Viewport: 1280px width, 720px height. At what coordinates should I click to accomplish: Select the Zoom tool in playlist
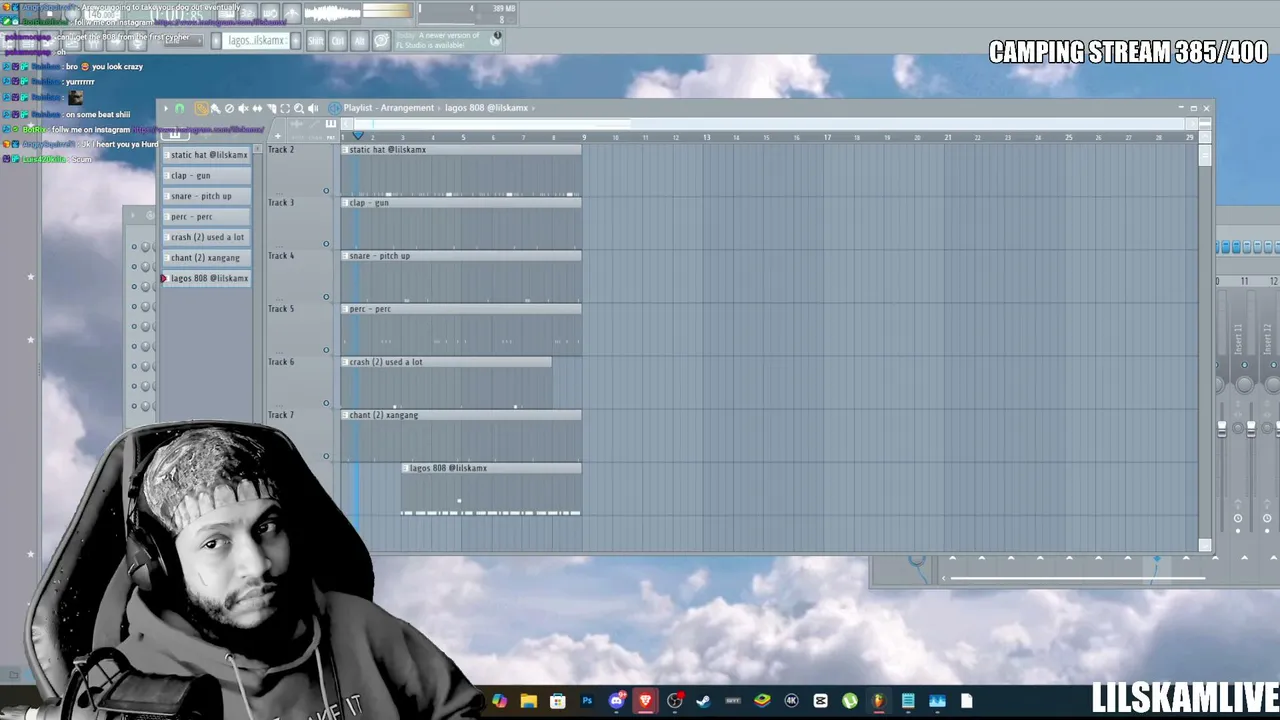click(299, 108)
